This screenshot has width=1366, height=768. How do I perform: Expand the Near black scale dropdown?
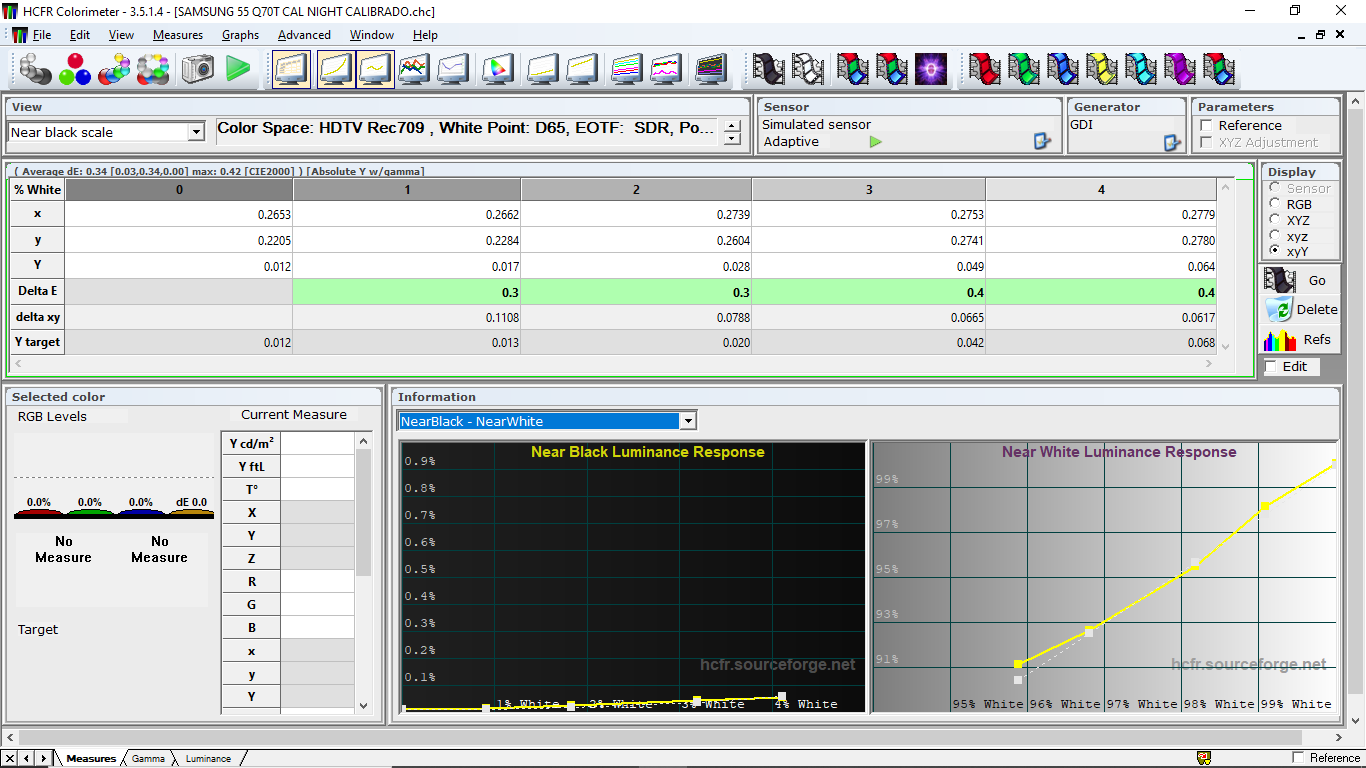pos(196,132)
